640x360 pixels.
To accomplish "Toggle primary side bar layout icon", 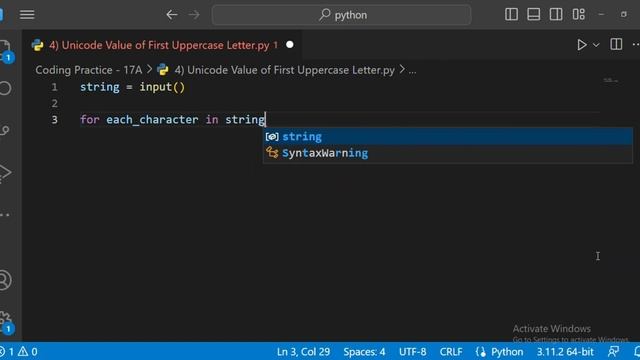I will click(511, 15).
